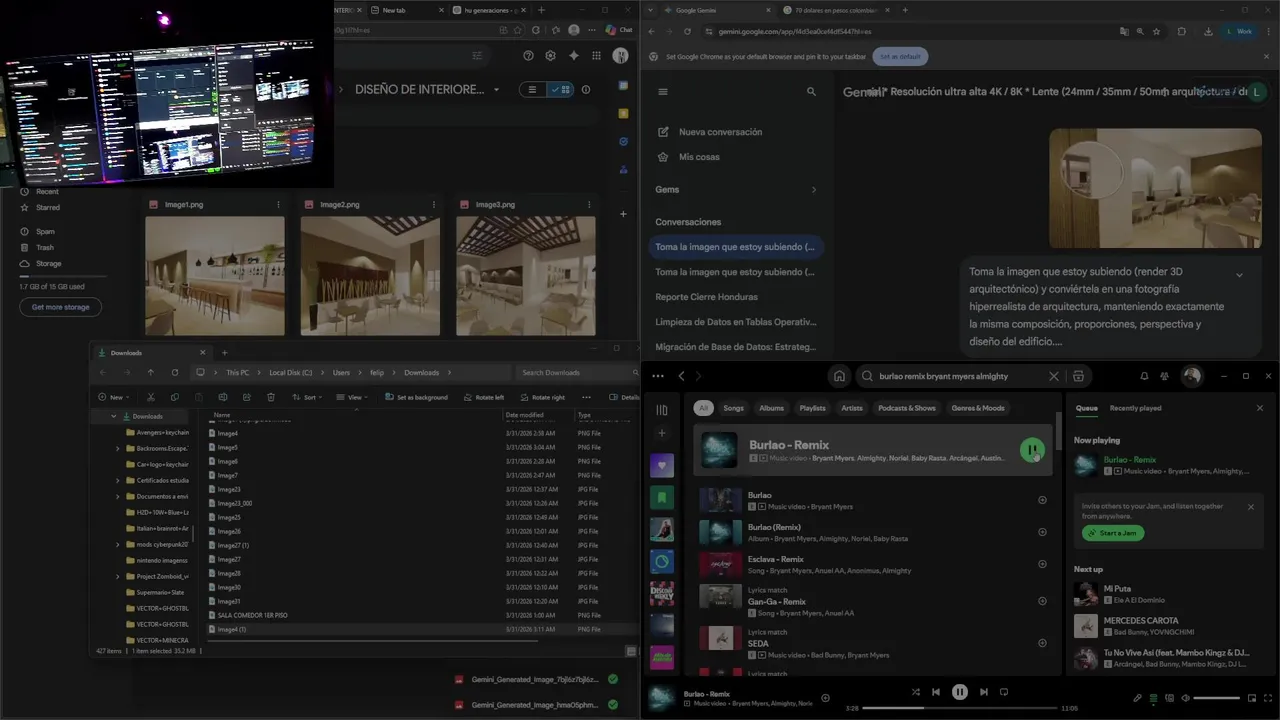Screen dimensions: 1280x720
Task: Open DISEÑO DE INTERIORE... folder dropdown
Action: [496, 90]
